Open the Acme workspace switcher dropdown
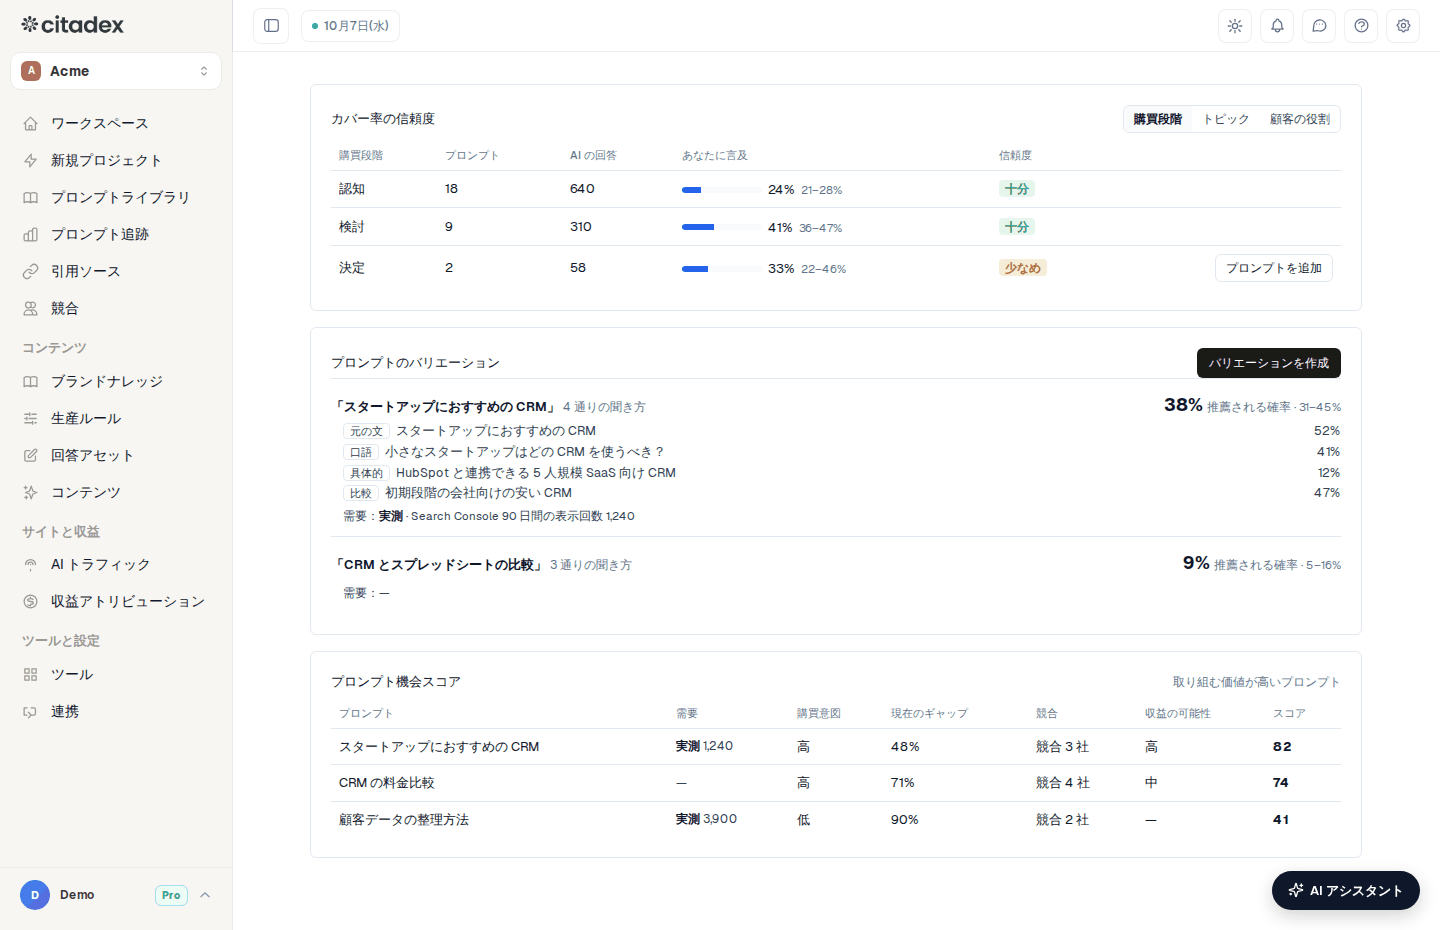Screen dimensions: 1440x930 [x=116, y=71]
